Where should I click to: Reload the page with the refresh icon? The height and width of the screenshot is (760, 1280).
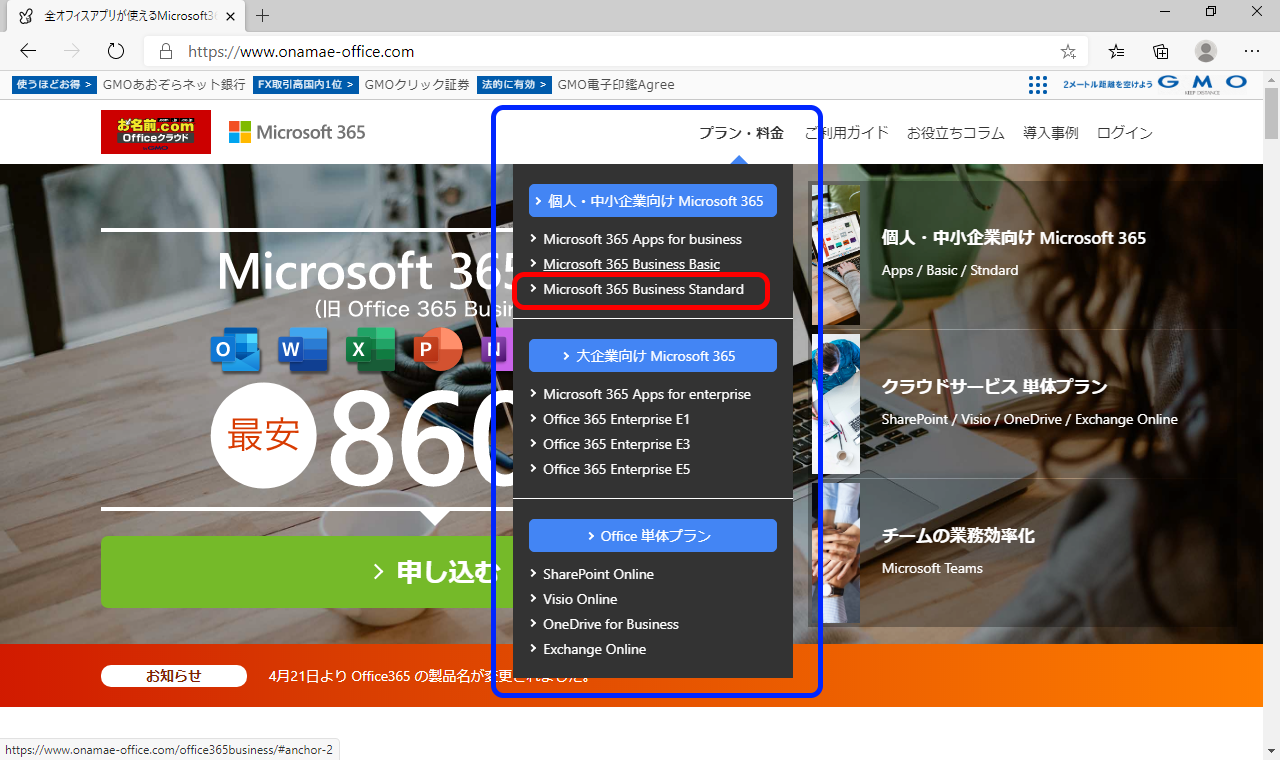pos(115,51)
